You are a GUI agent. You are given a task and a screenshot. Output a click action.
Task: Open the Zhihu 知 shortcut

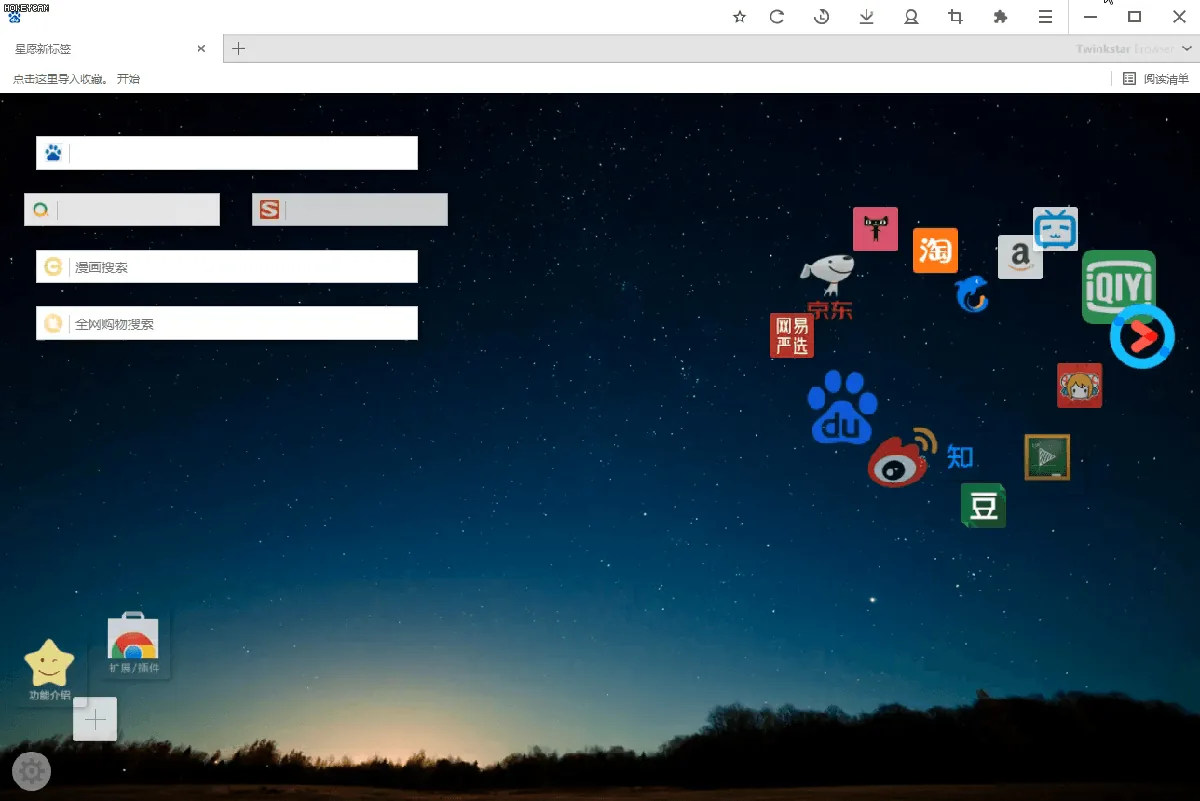[x=960, y=457]
